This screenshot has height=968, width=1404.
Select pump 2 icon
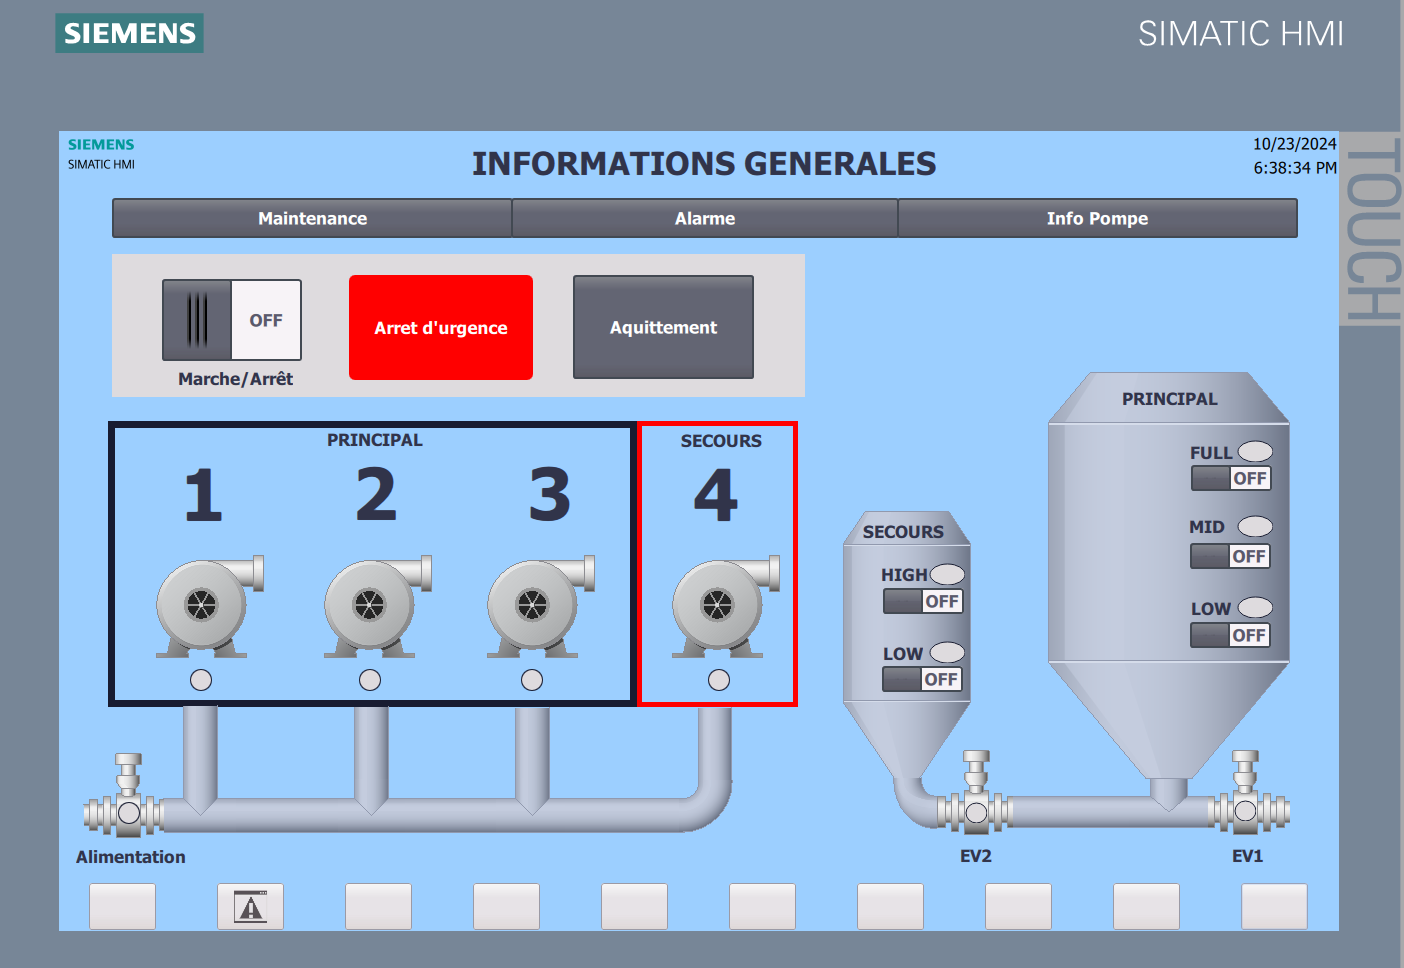coord(378,607)
